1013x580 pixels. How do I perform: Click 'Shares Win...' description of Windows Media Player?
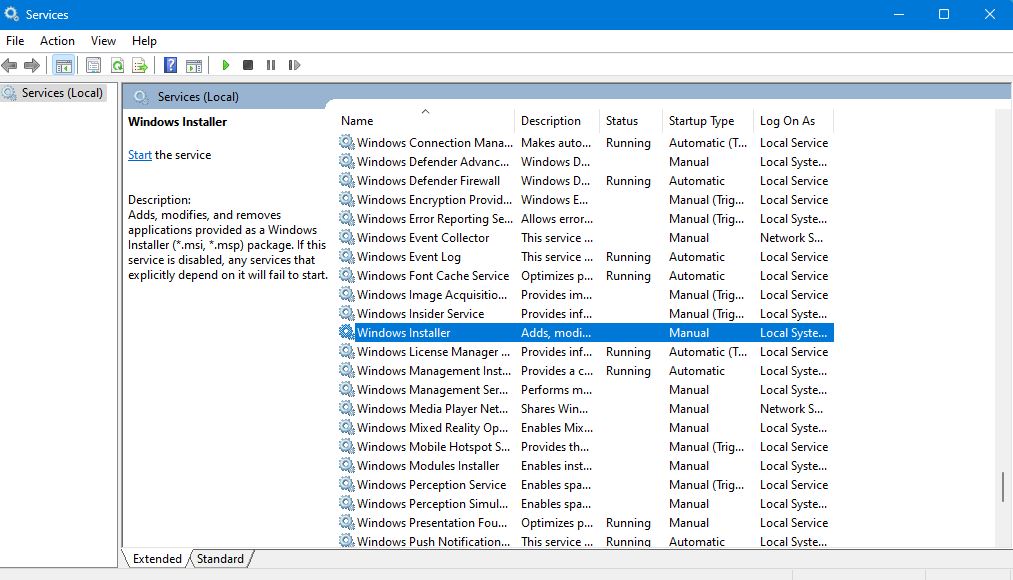[x=554, y=409]
